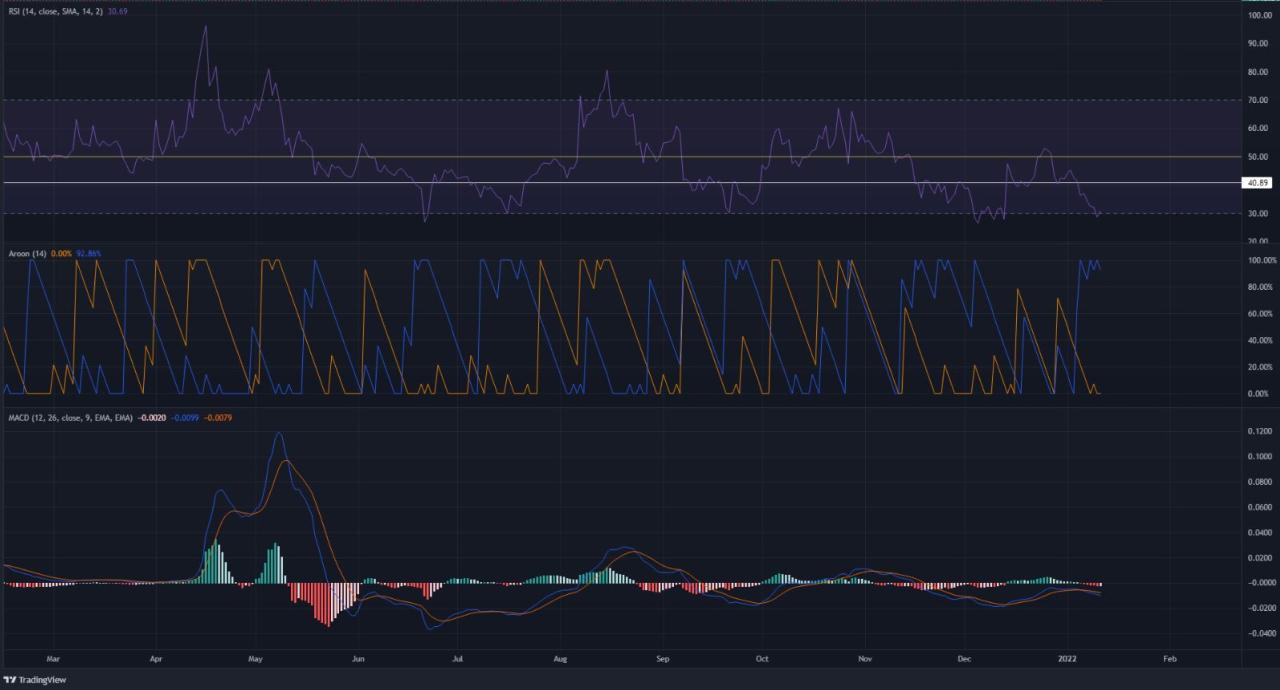Click the Aug label on time axis

click(560, 659)
